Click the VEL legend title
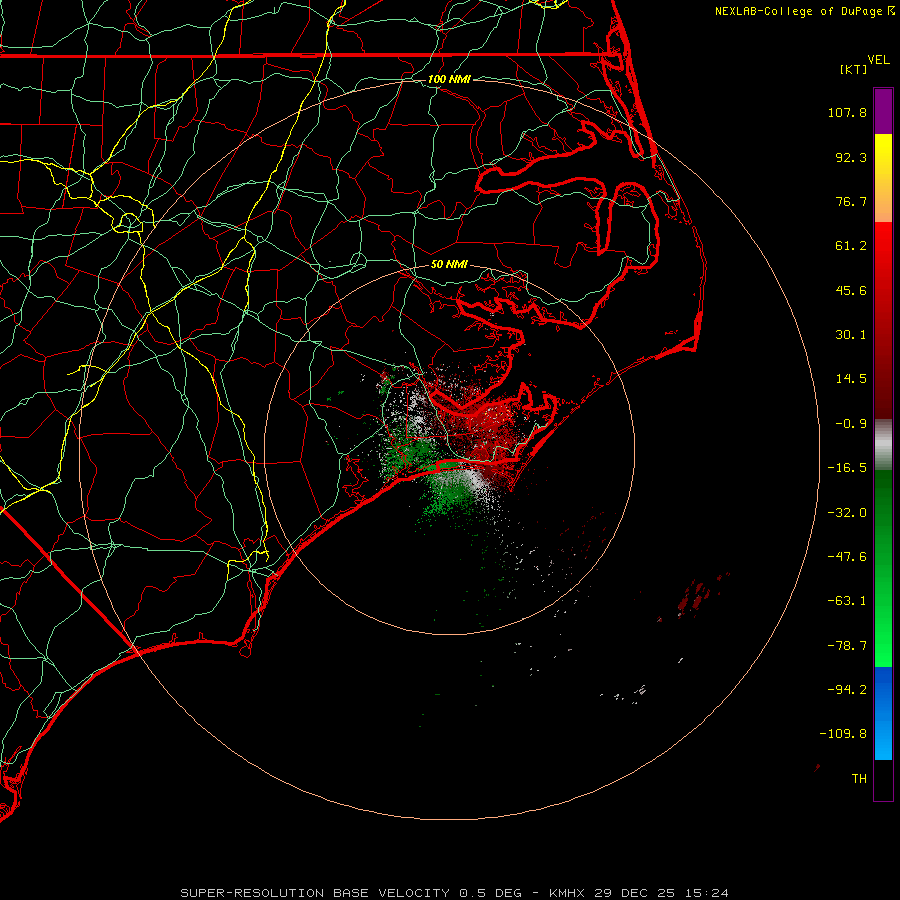This screenshot has height=900, width=900. tap(878, 60)
